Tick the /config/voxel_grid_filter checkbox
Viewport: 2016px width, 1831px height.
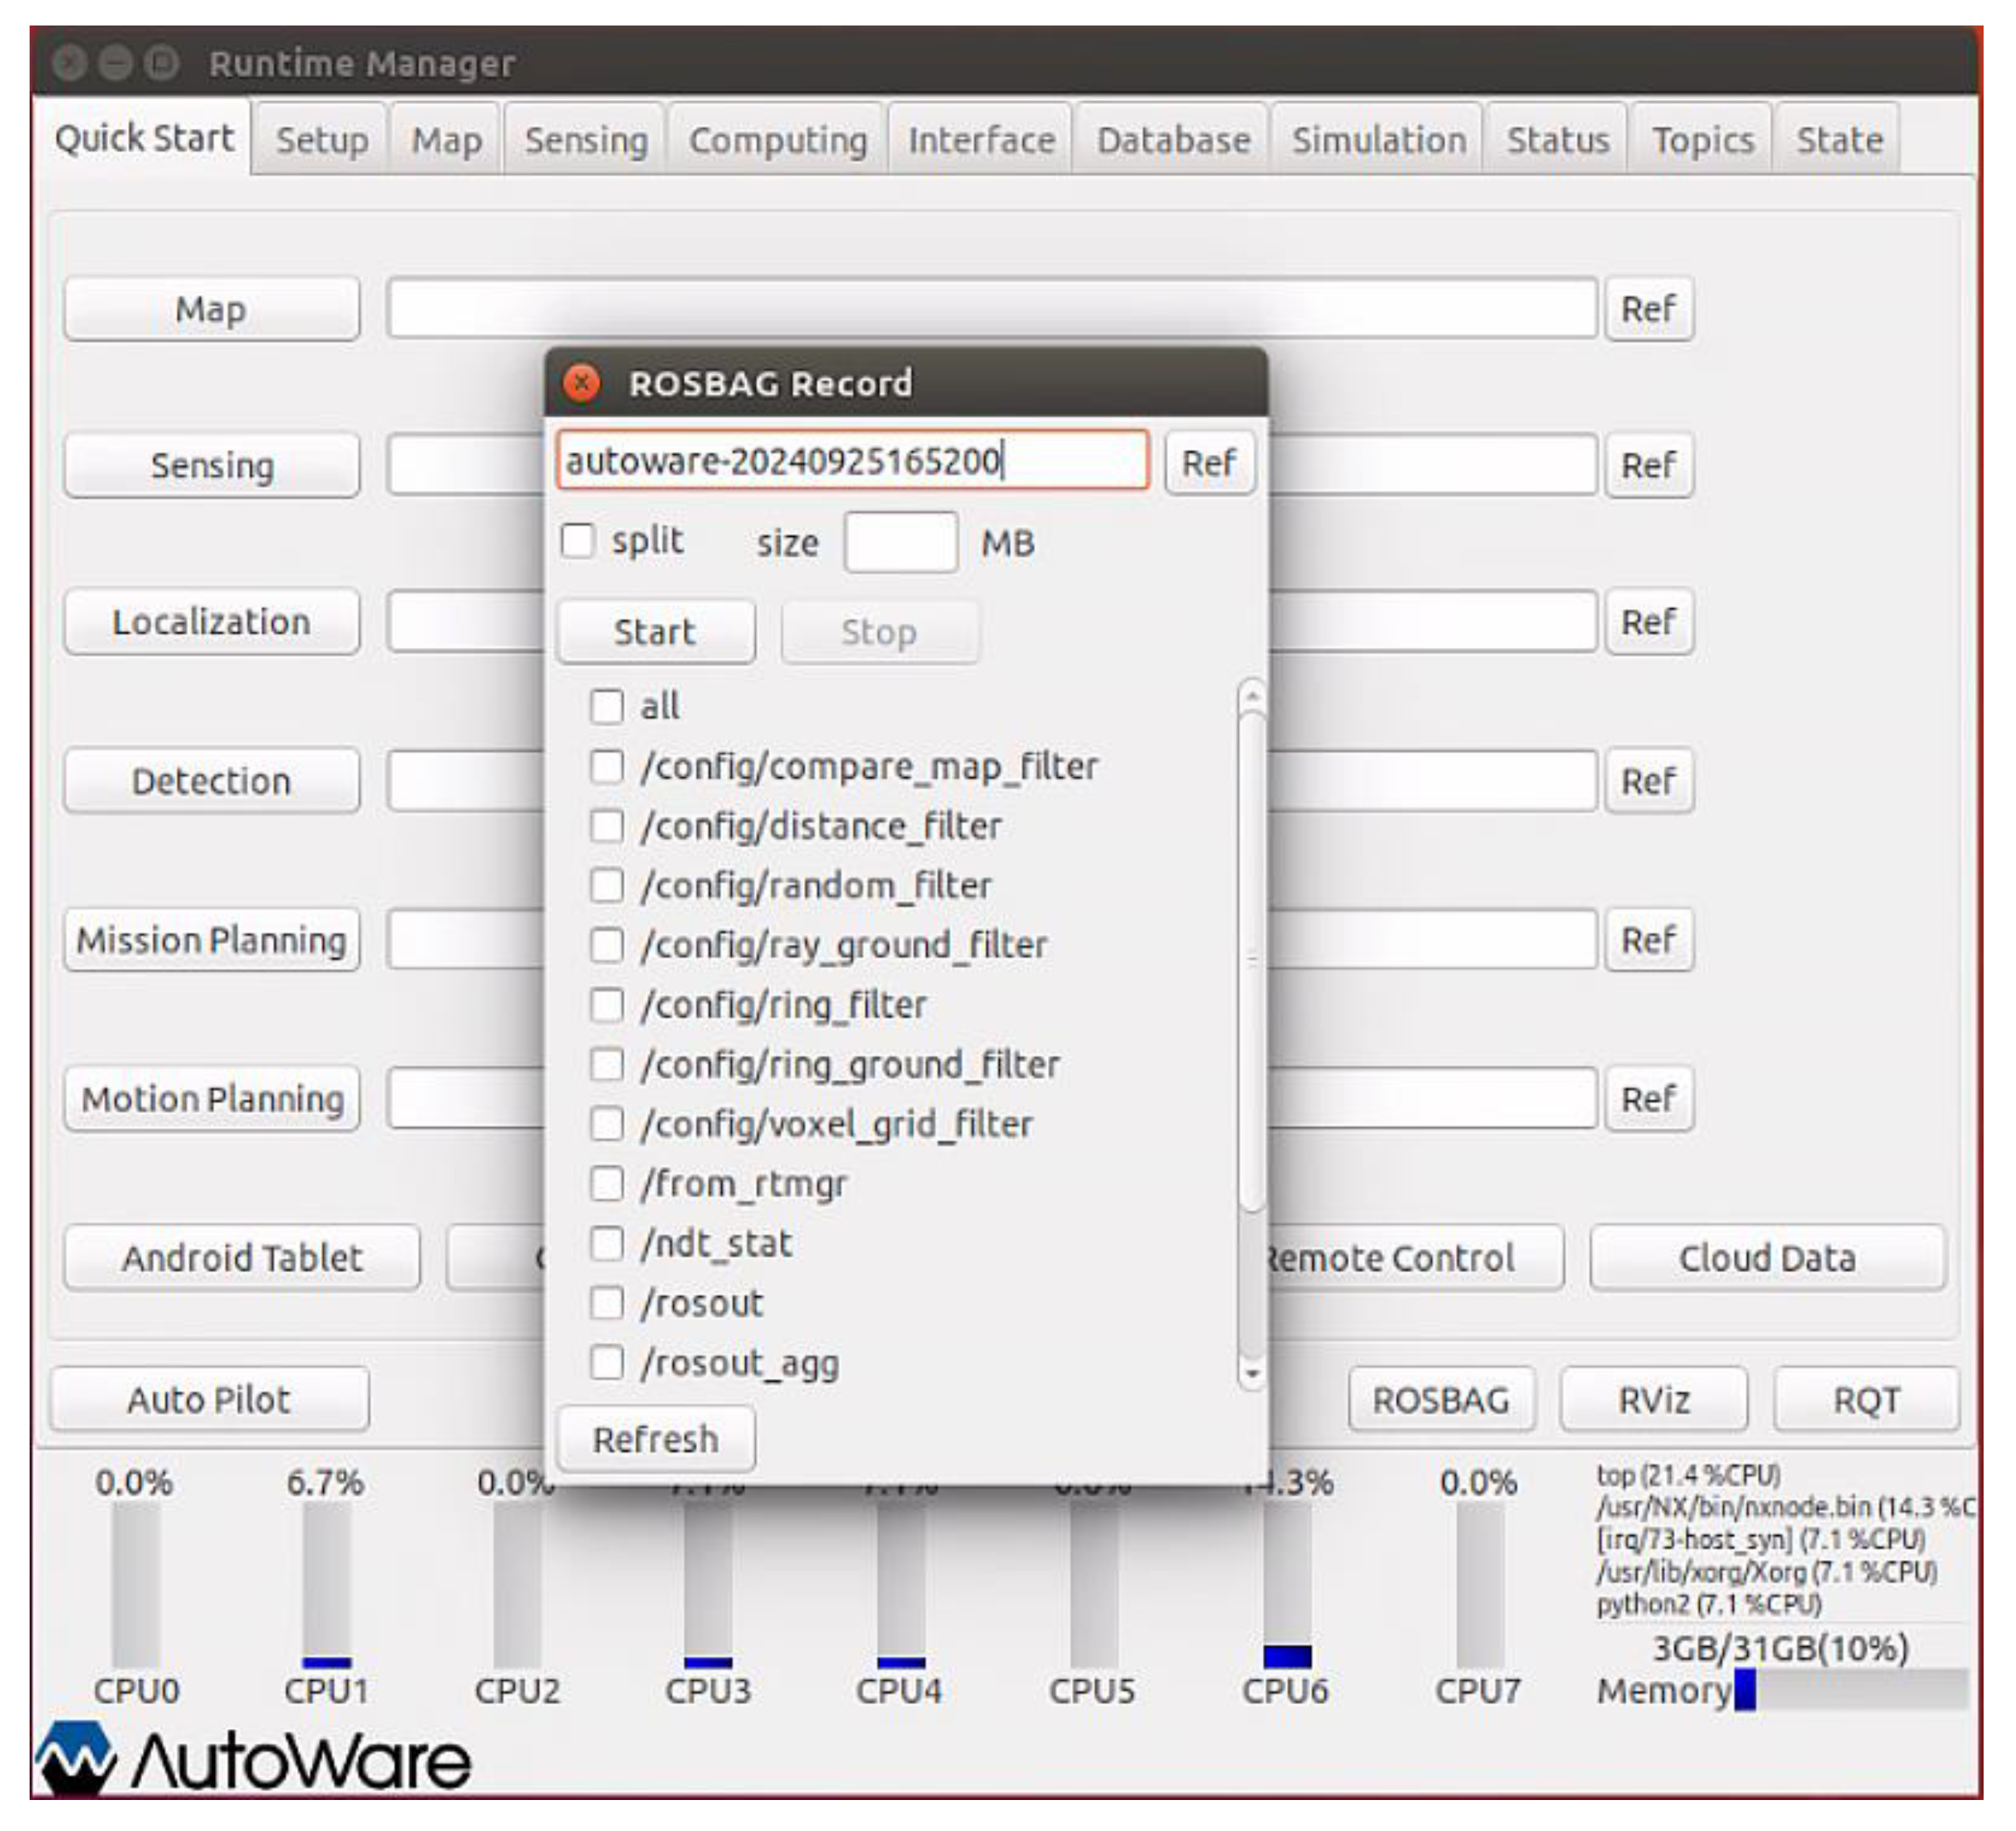[x=606, y=1123]
